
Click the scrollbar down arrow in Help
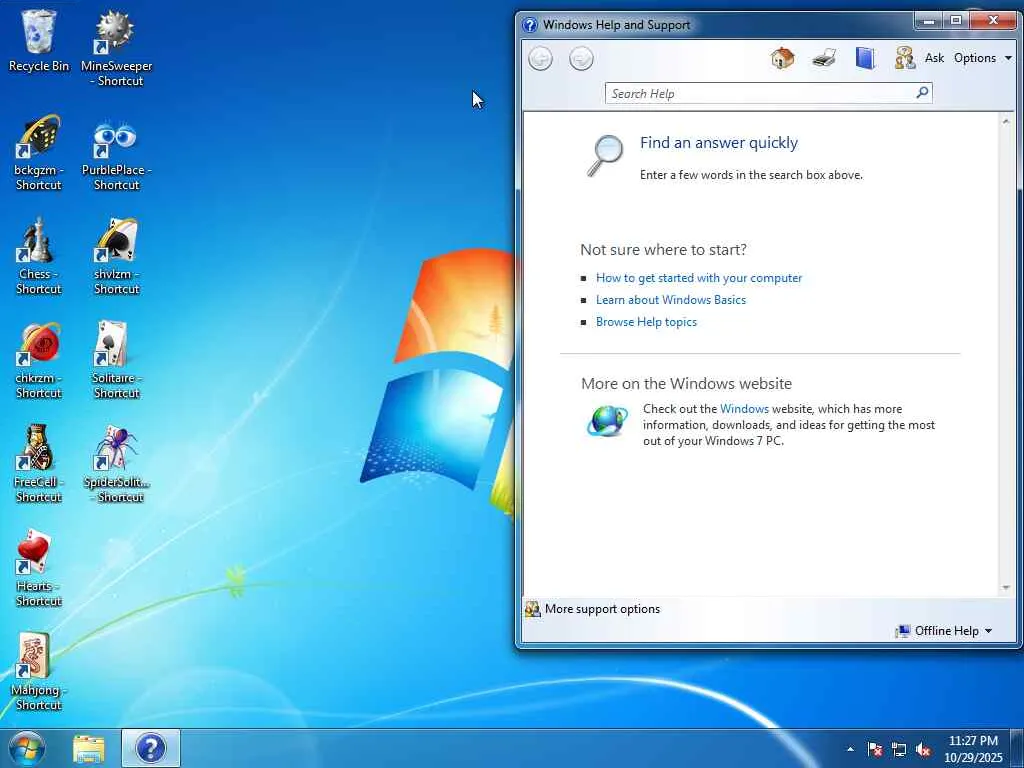pos(1006,588)
